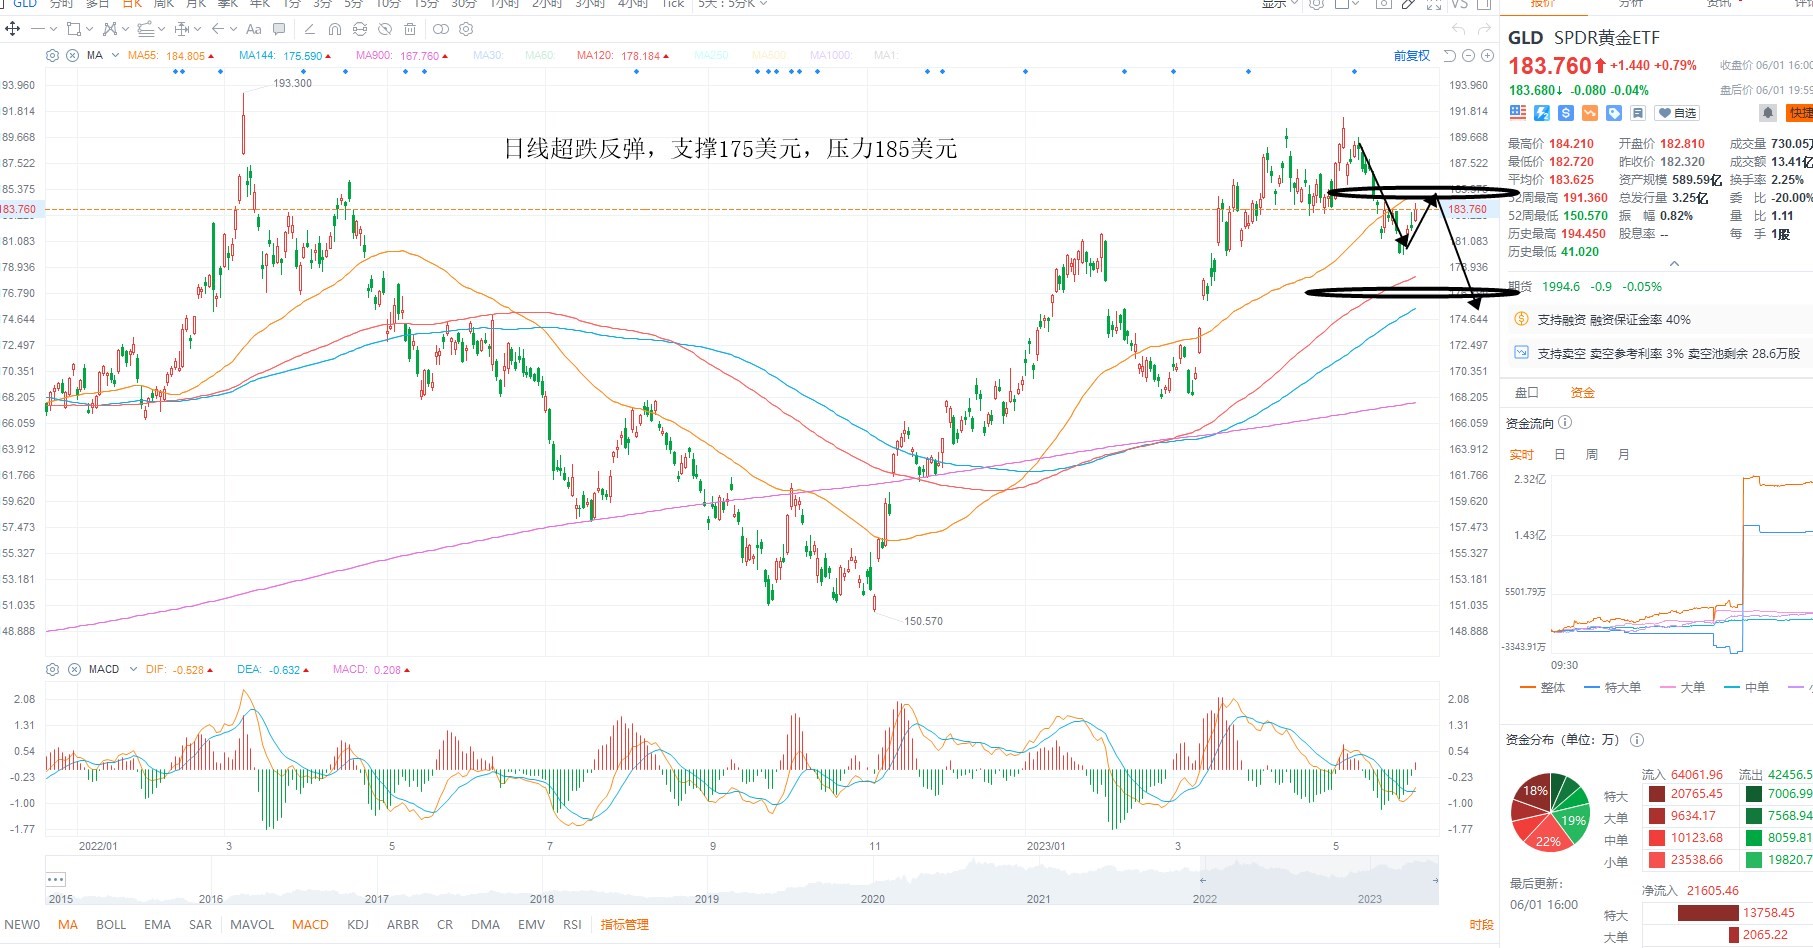Click the orange trend stock tag icon

1590,113
